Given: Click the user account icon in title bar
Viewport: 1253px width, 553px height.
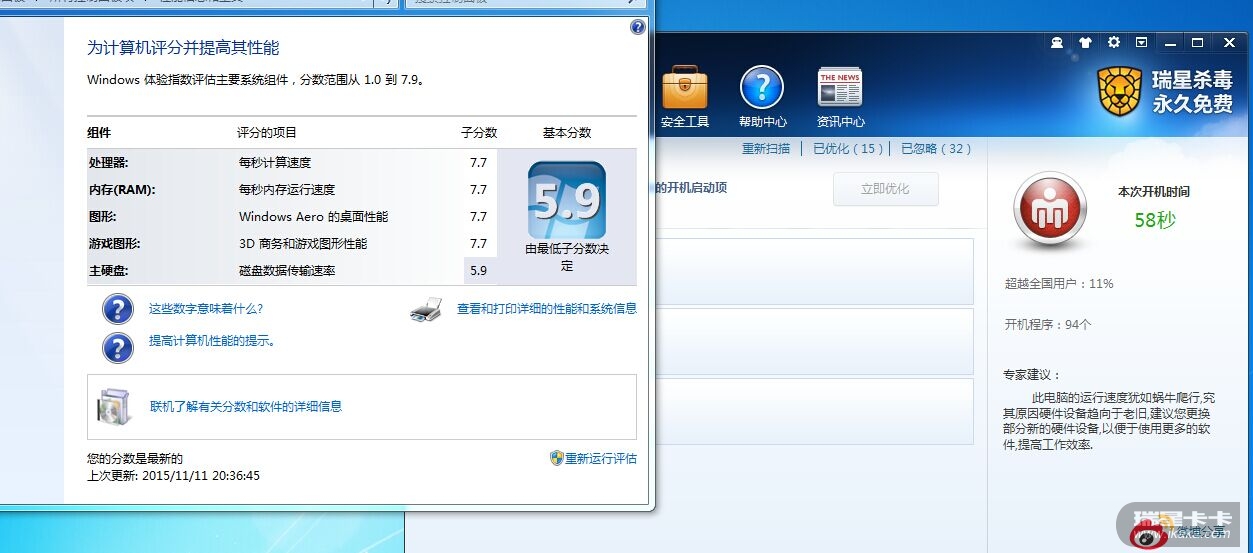Looking at the screenshot, I should (1057, 43).
